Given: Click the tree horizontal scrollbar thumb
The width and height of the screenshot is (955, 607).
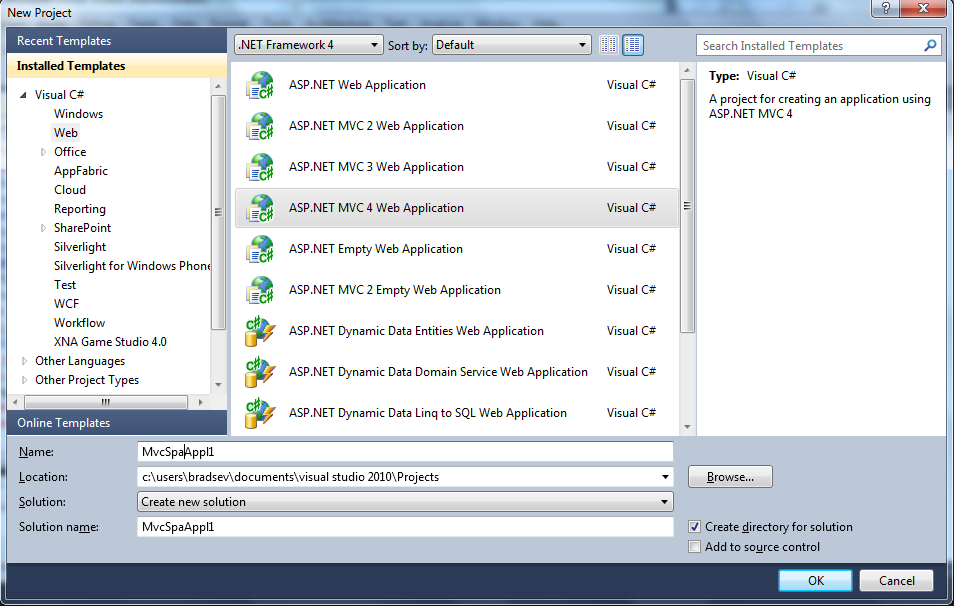Looking at the screenshot, I should click(x=106, y=402).
